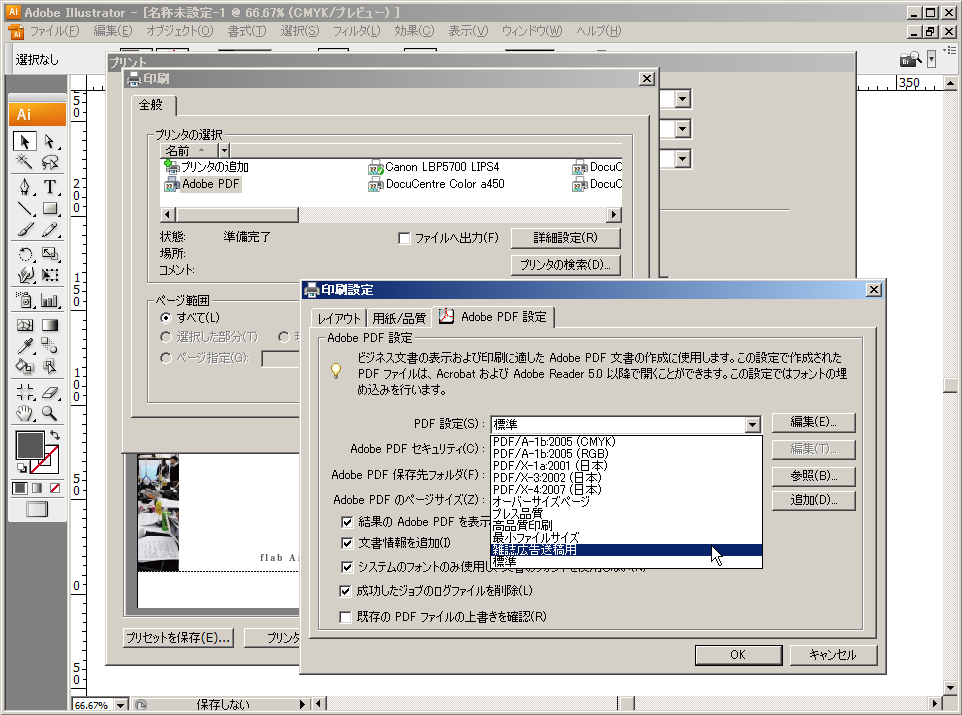Open the 名前 column sort dropdown arrow

[225, 150]
